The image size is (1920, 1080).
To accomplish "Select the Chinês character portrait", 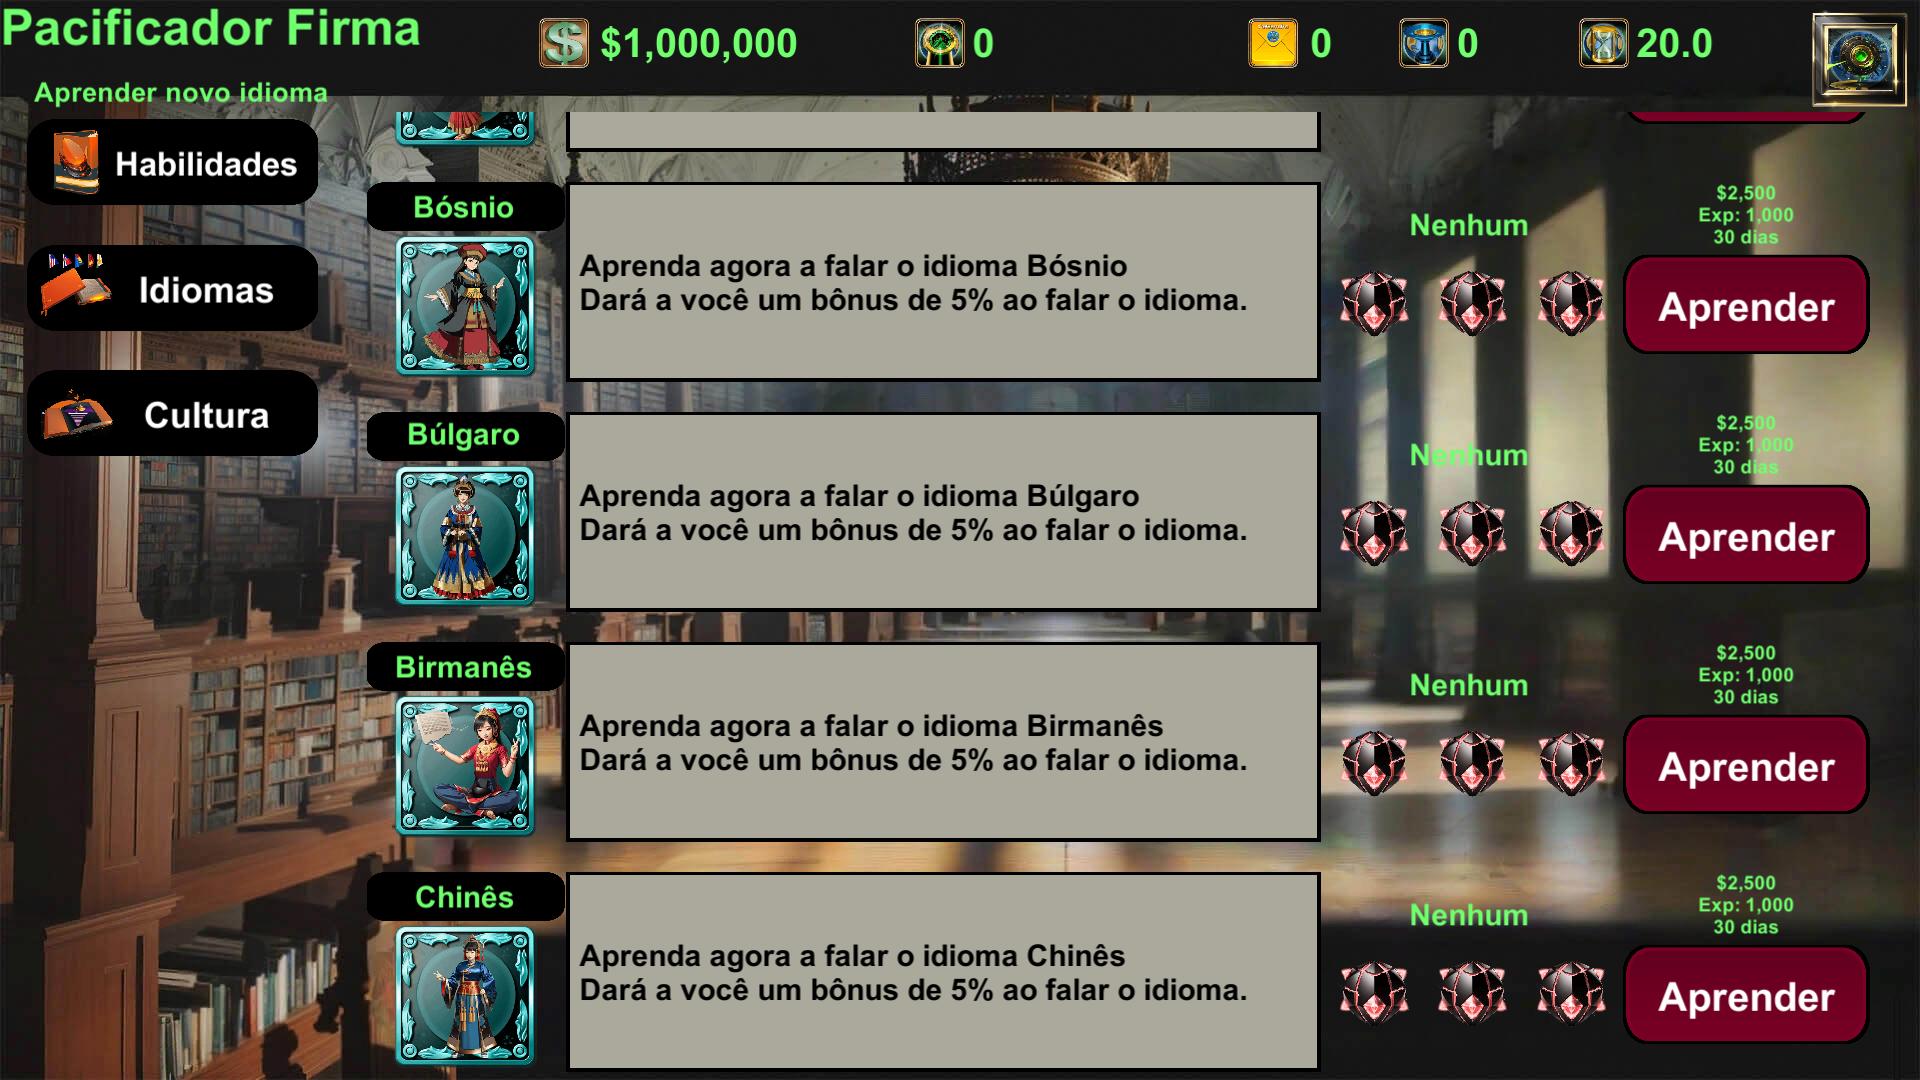I will pos(465,996).
